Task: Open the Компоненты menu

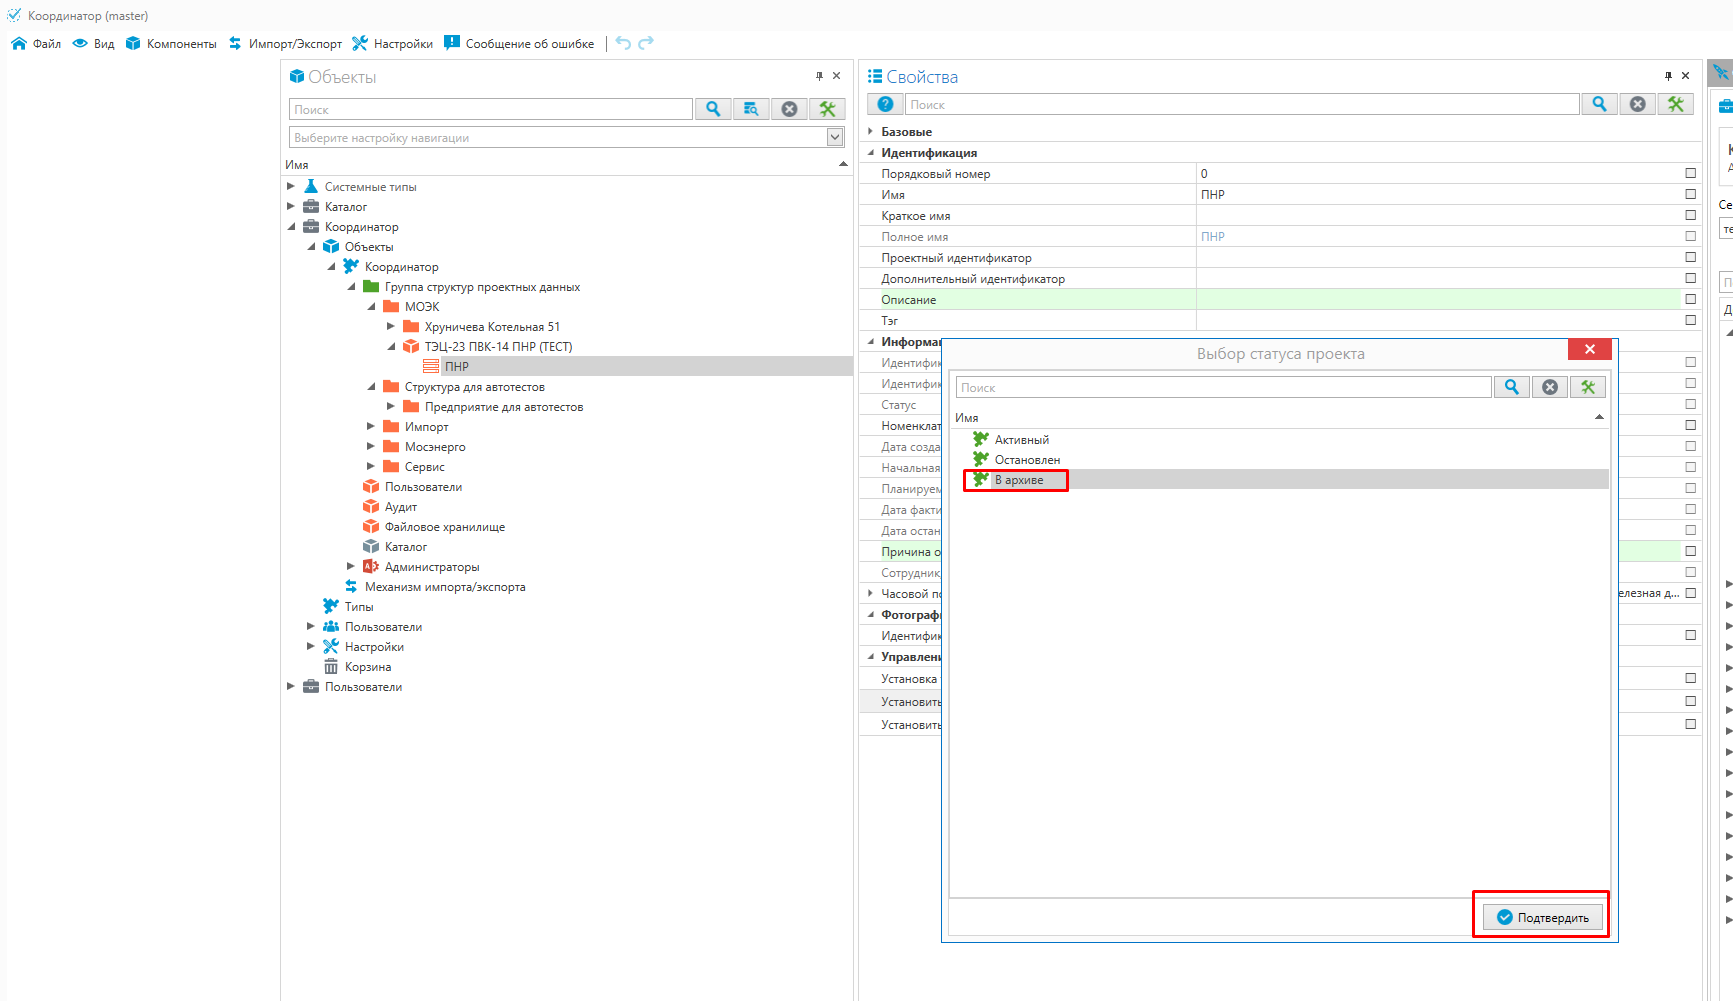Action: (171, 43)
